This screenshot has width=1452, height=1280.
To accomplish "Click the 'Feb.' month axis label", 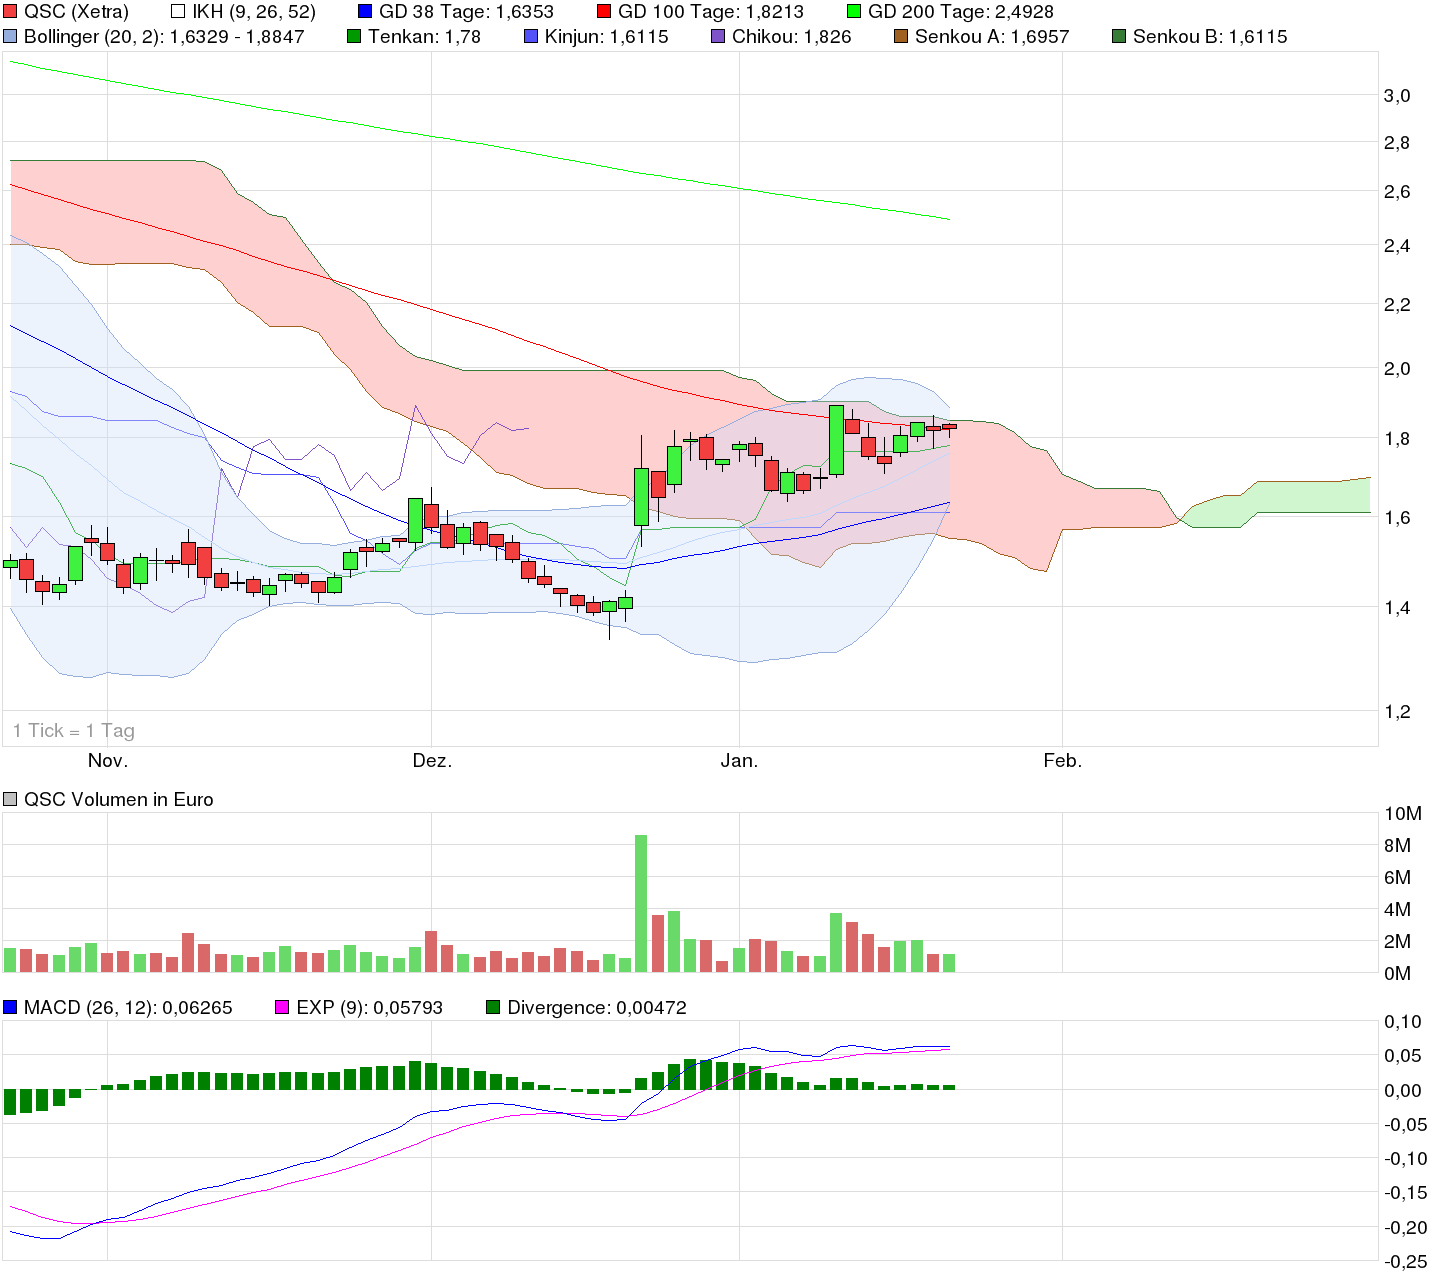I will point(1062,761).
